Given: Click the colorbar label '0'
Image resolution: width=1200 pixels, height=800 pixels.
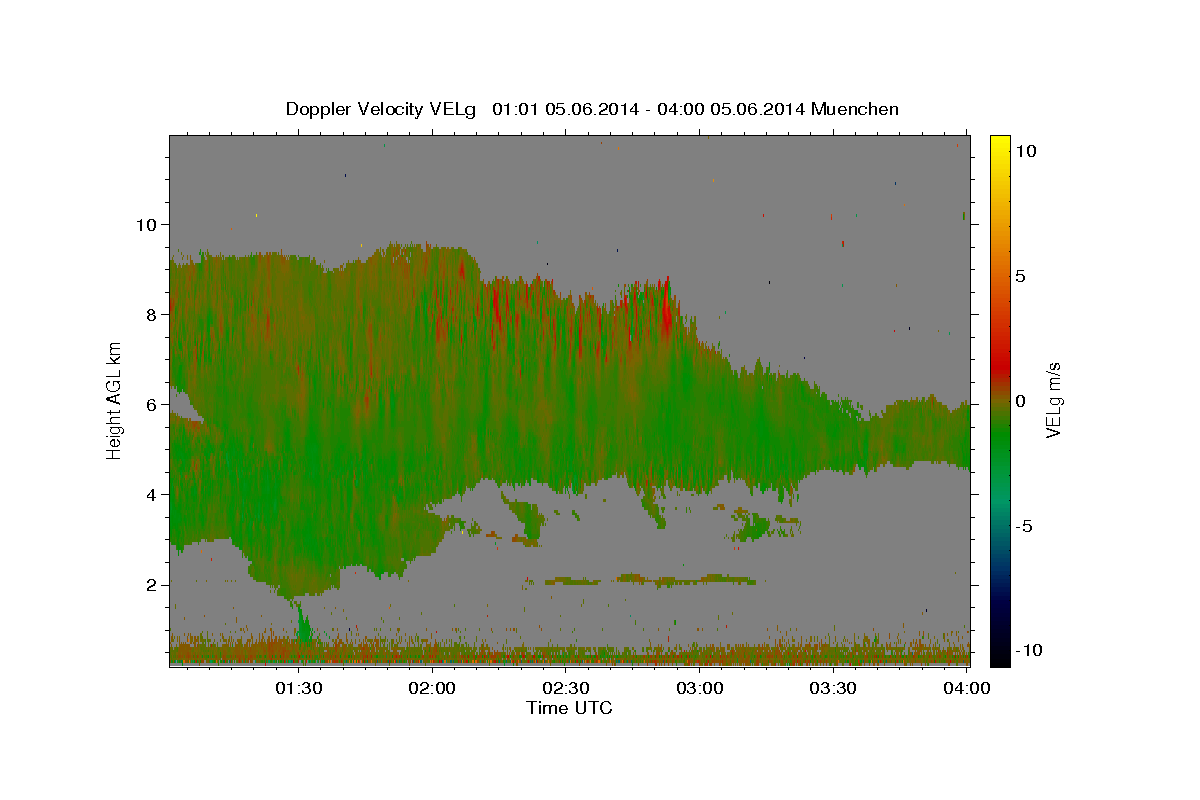Looking at the screenshot, I should coord(1020,401).
